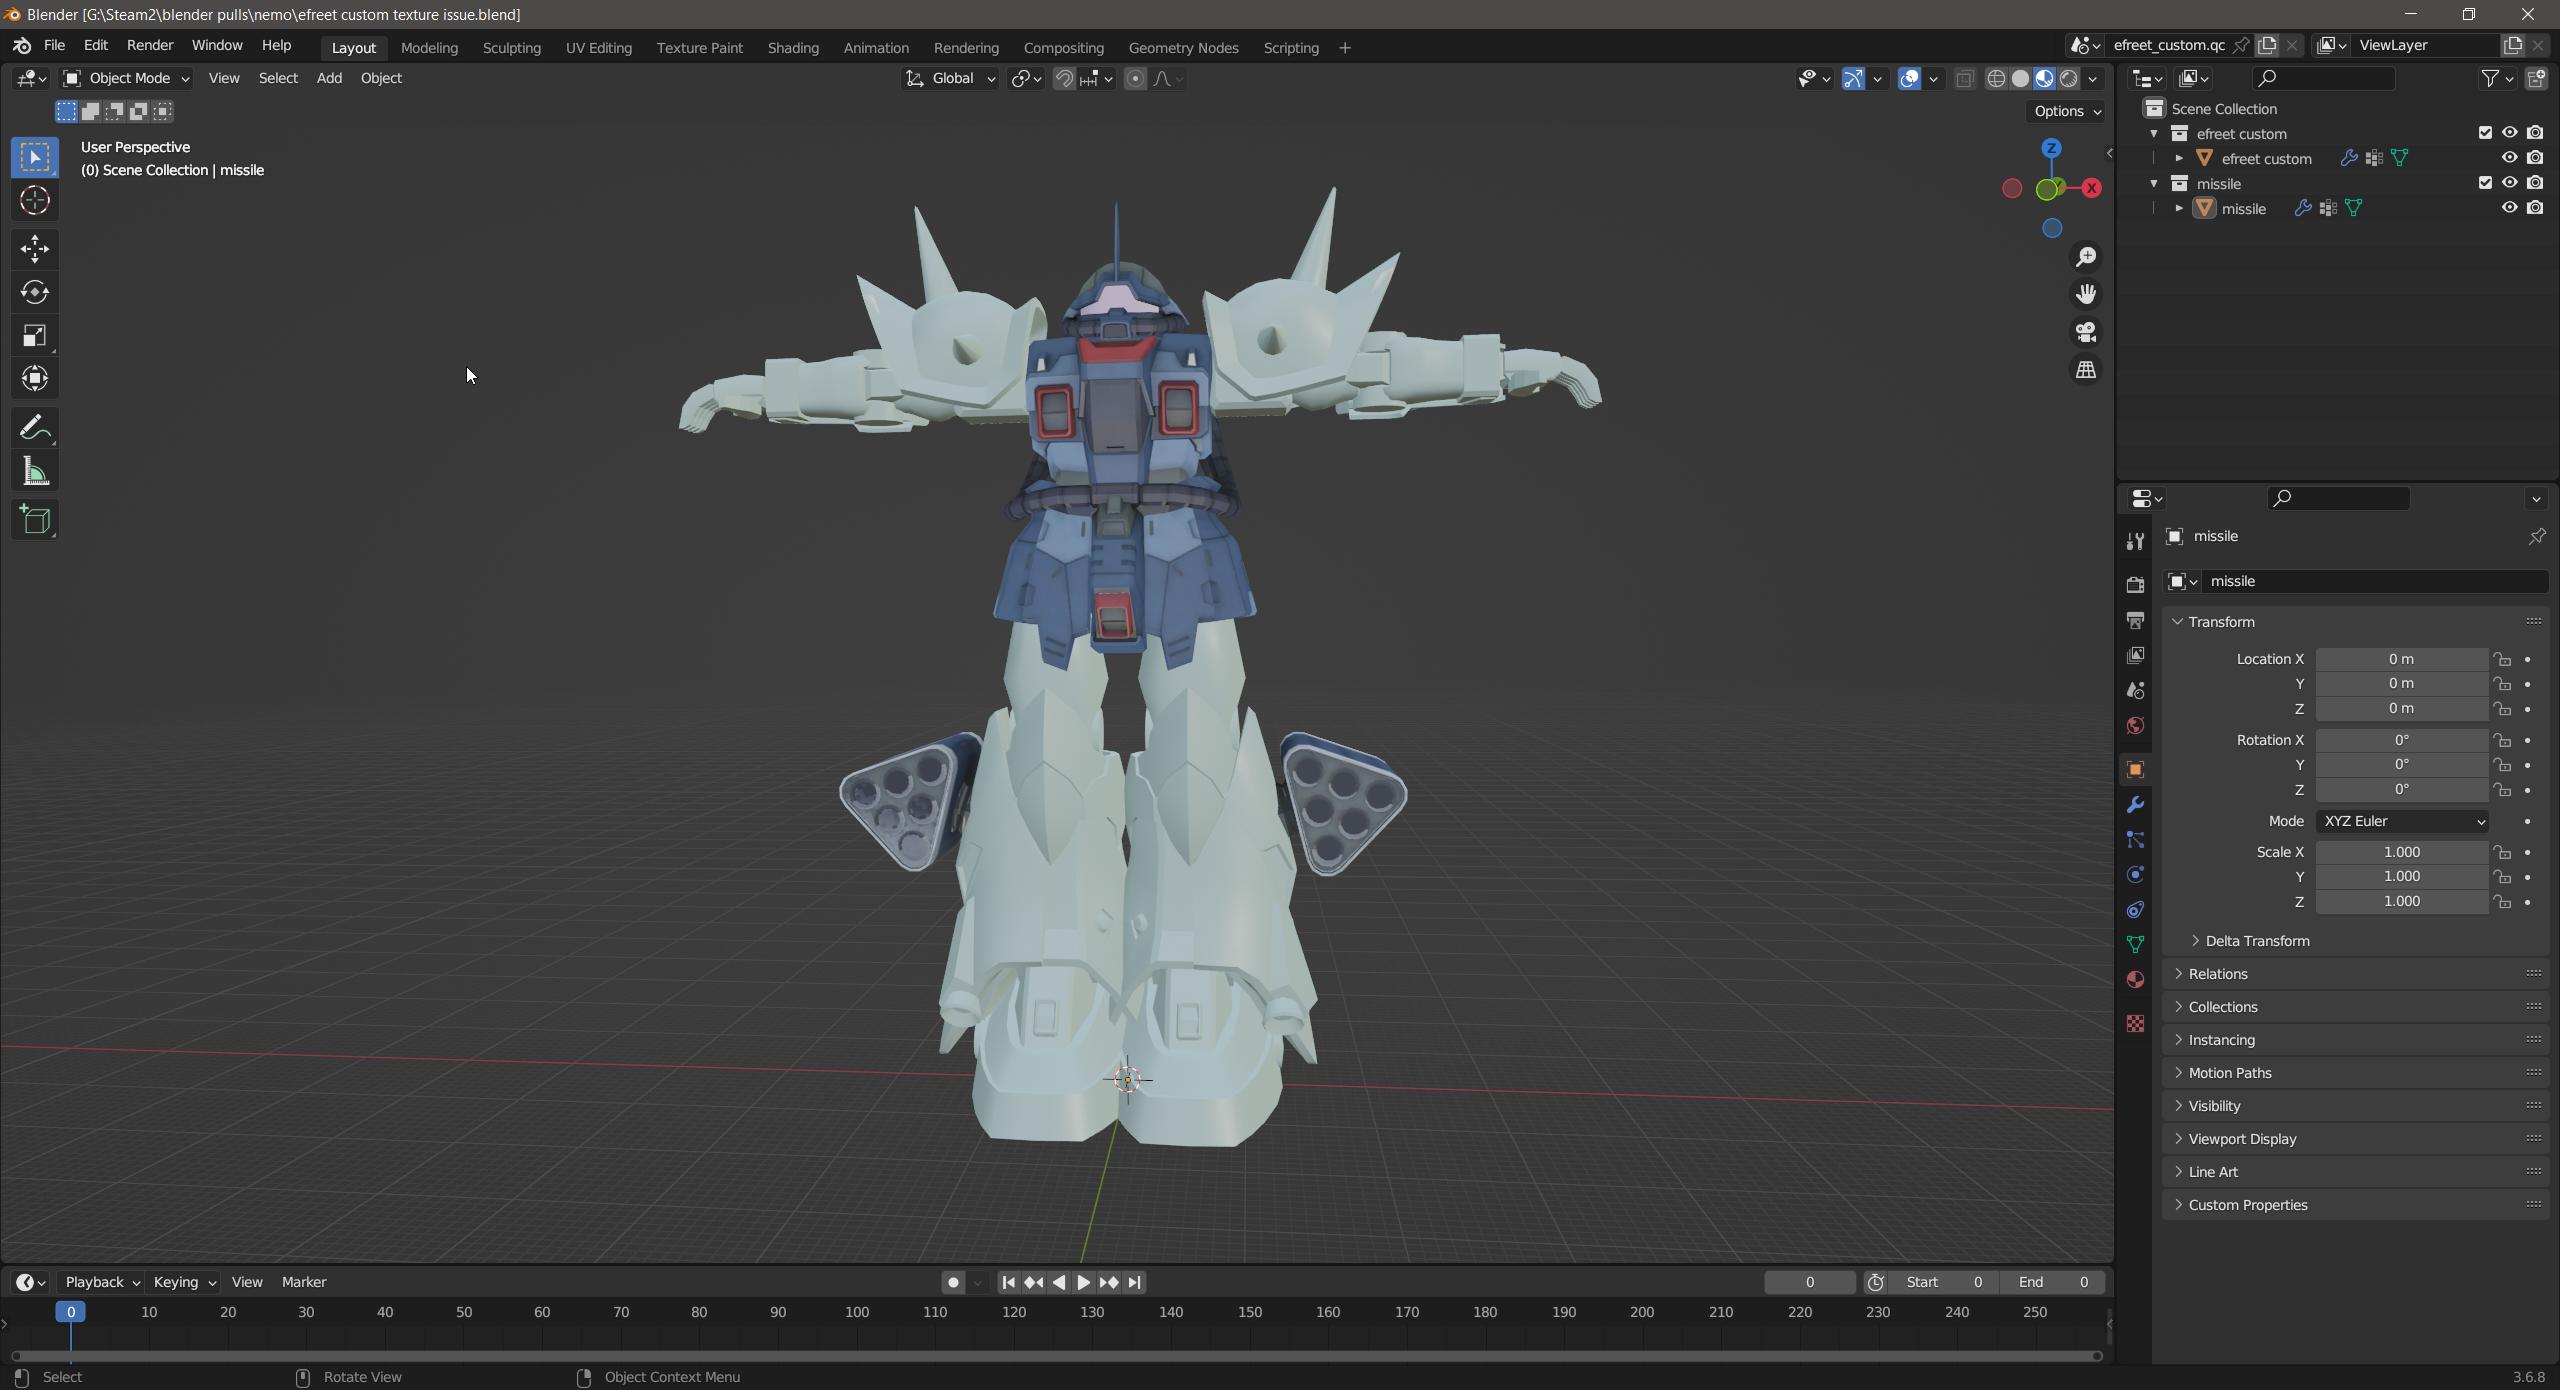Select the Select Box tool

[35, 157]
